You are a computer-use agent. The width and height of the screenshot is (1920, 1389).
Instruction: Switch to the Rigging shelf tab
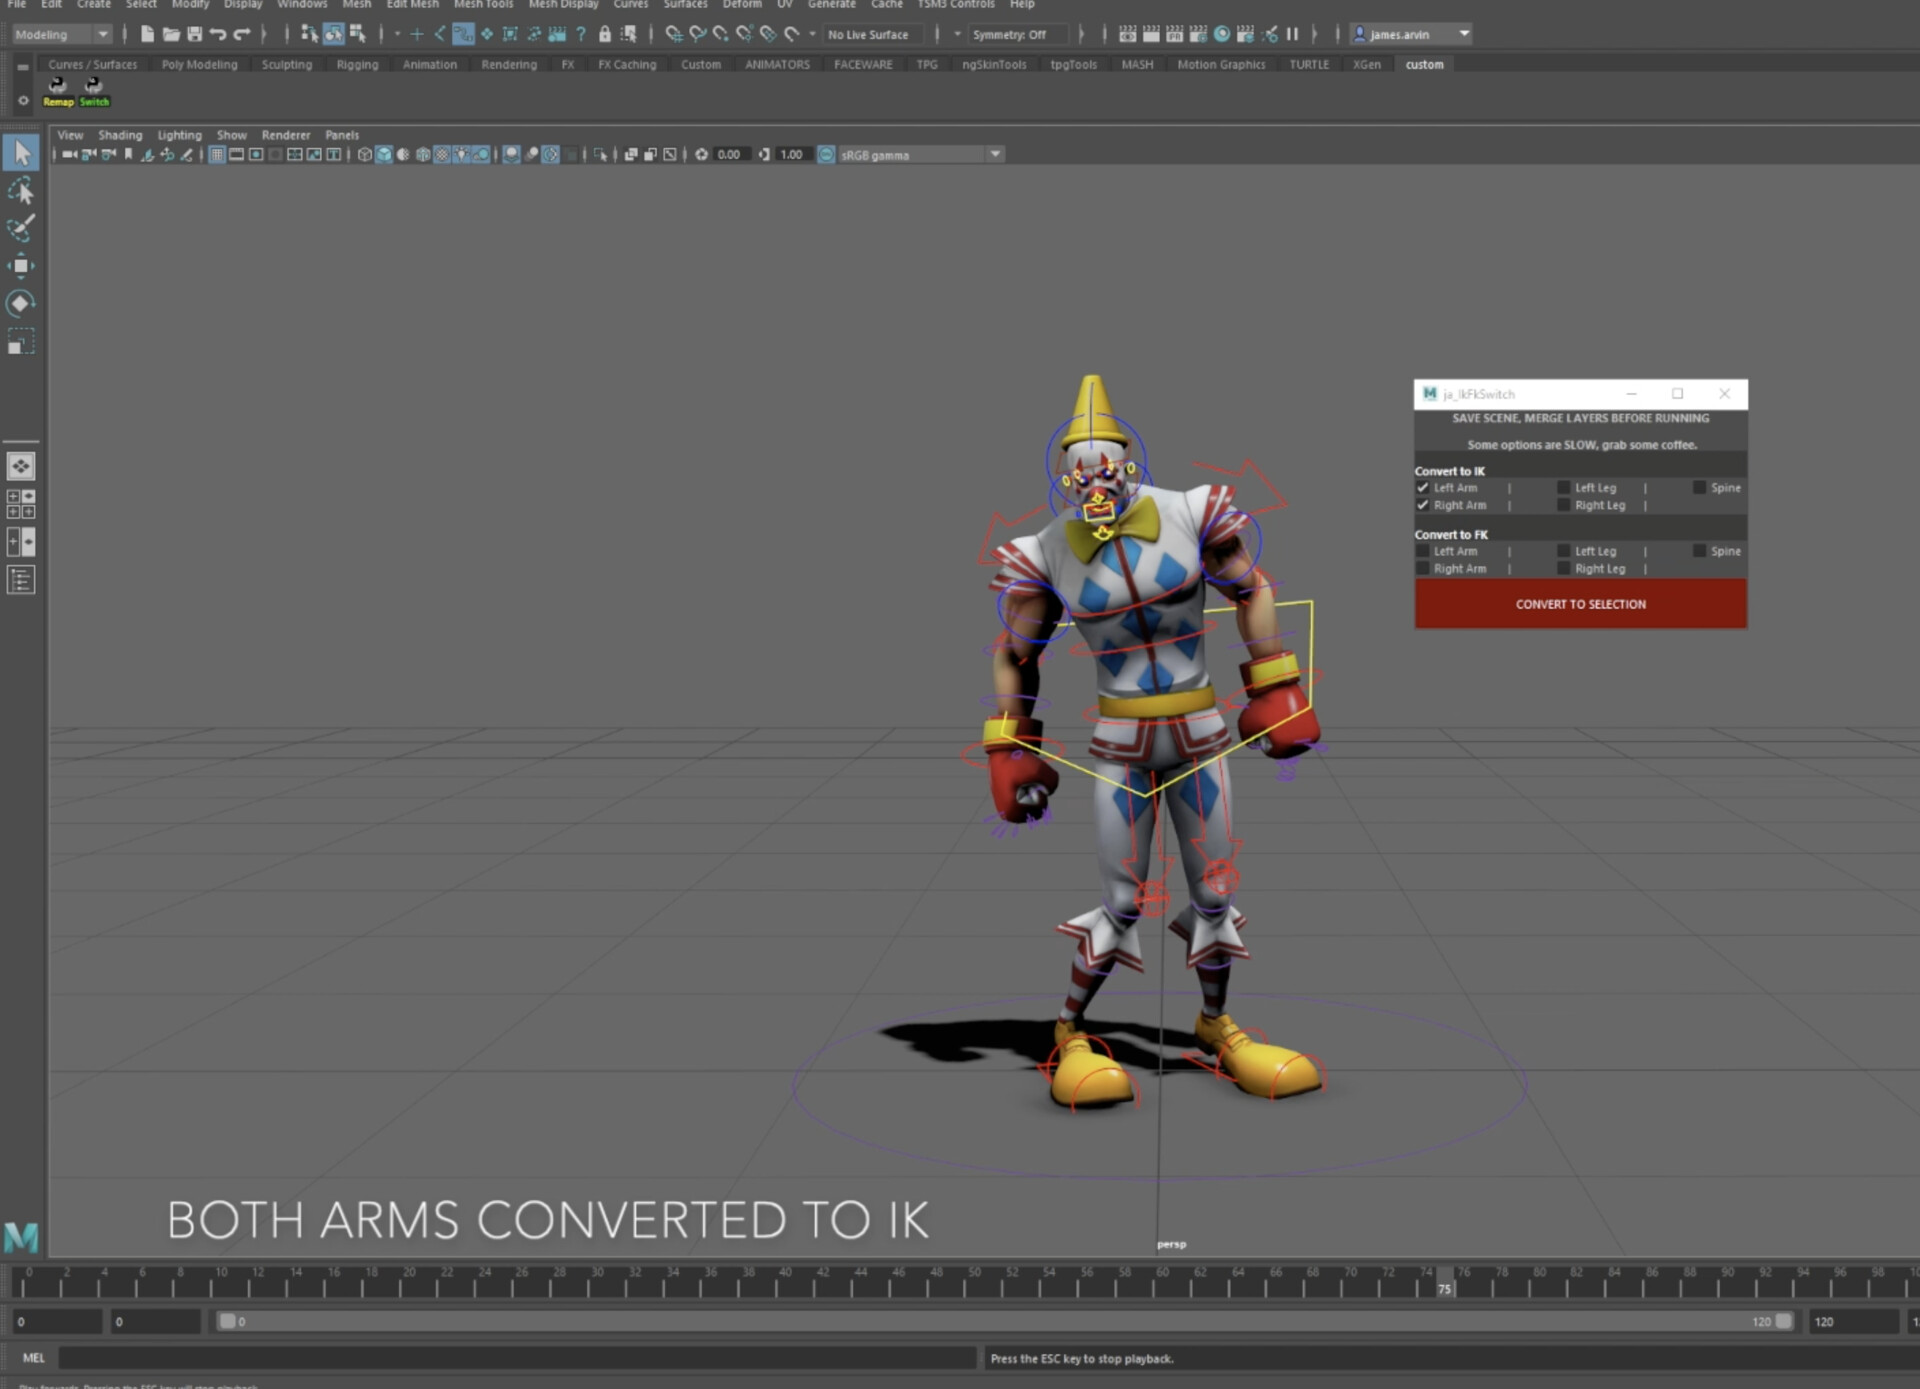[357, 64]
